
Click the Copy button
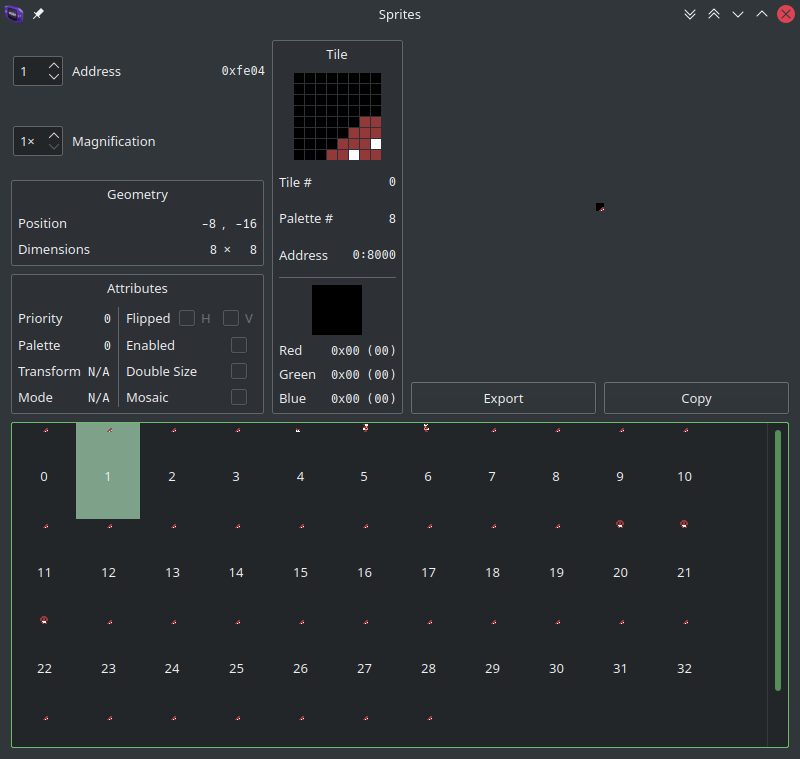point(696,397)
